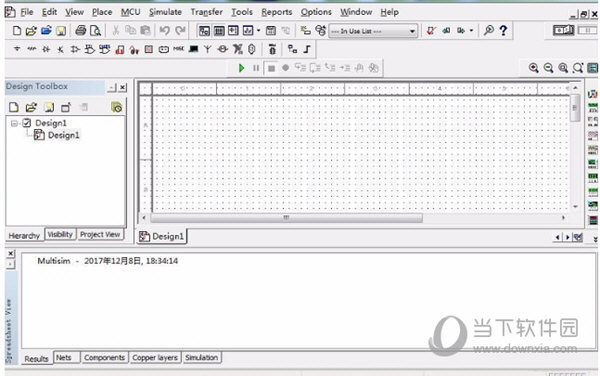Open the In Use List dropdown
This screenshot has width=600, height=376.
point(412,31)
